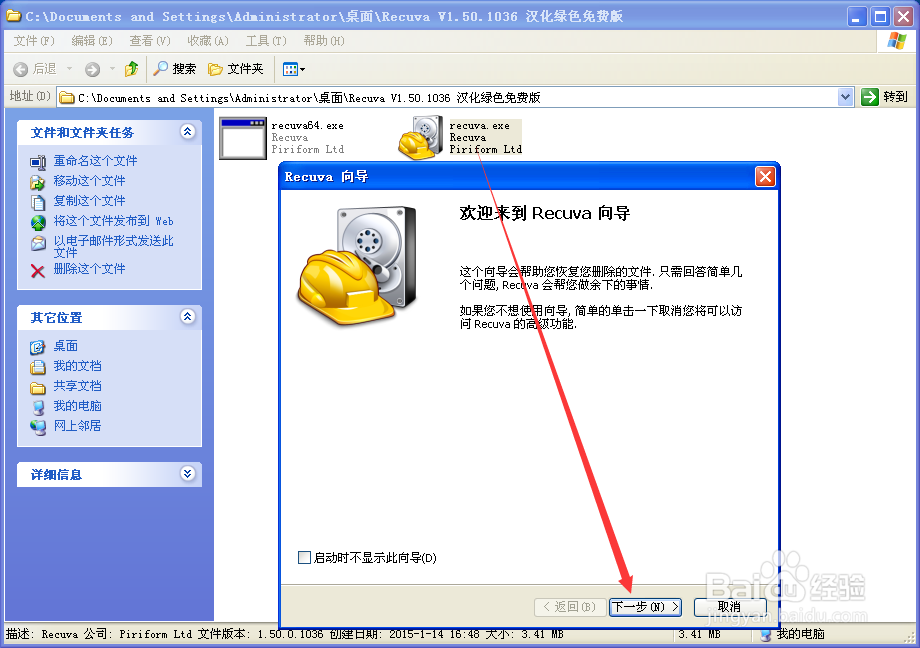This screenshot has width=920, height=648.
Task: Open the View (查看) menu
Action: point(150,40)
